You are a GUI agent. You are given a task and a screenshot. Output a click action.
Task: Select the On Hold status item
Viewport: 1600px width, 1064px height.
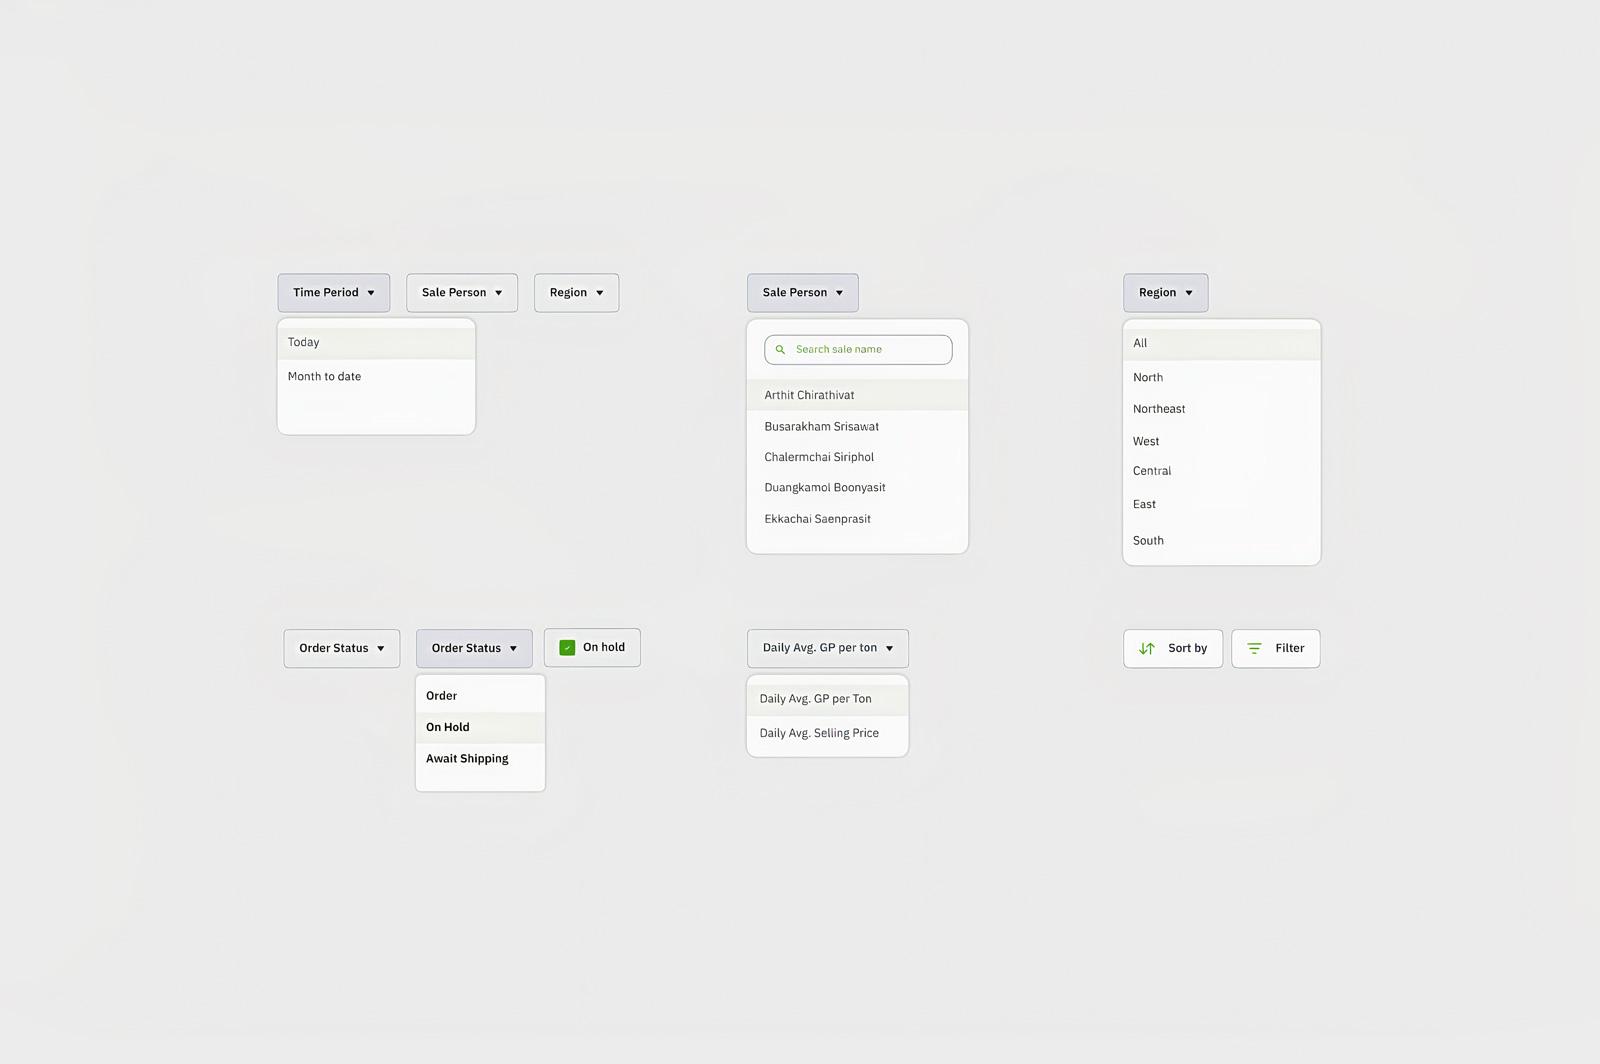(x=480, y=727)
